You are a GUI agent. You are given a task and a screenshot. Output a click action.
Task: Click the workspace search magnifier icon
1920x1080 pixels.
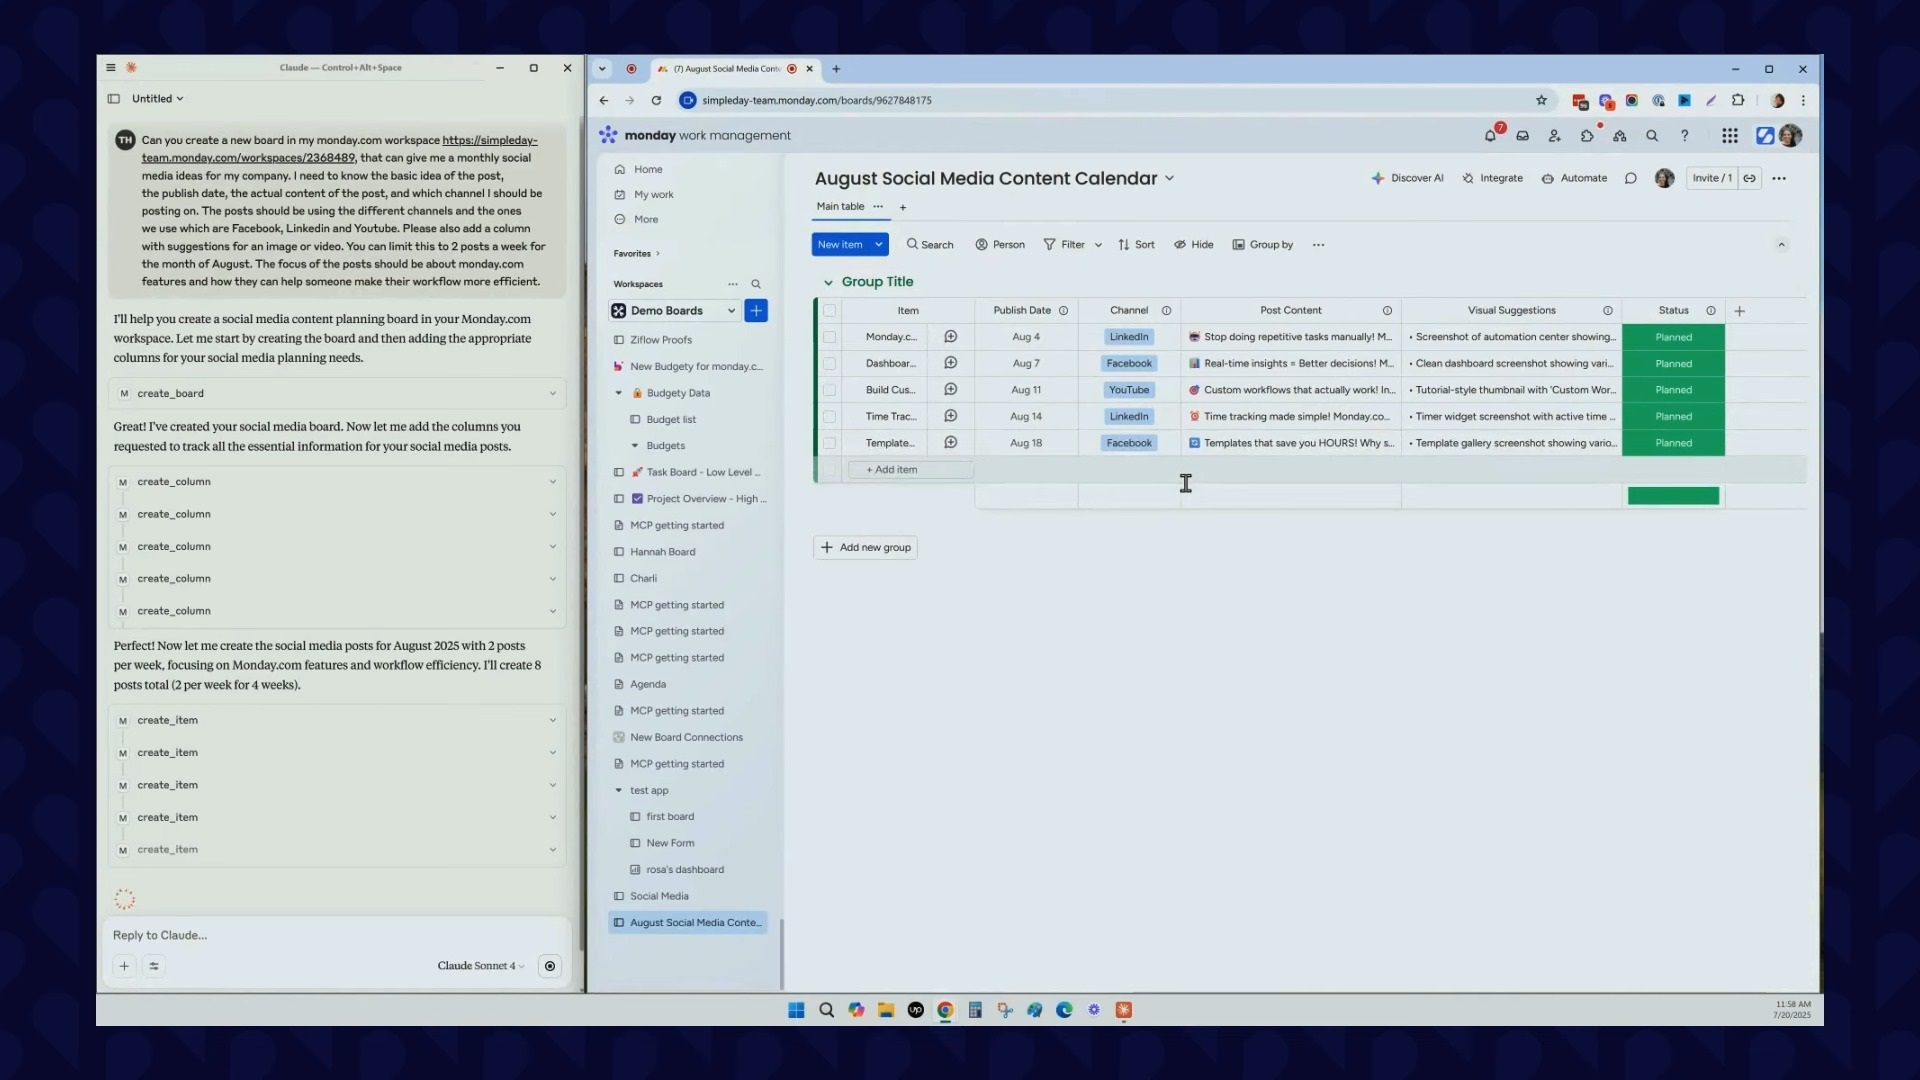coord(756,284)
